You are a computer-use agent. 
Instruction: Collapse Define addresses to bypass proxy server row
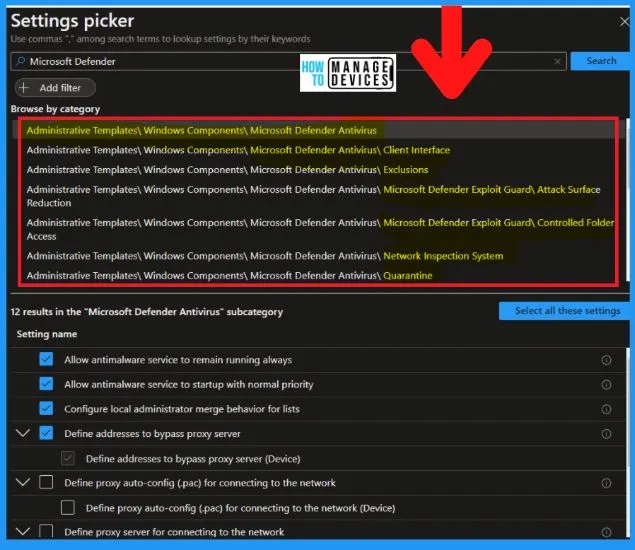(x=23, y=433)
